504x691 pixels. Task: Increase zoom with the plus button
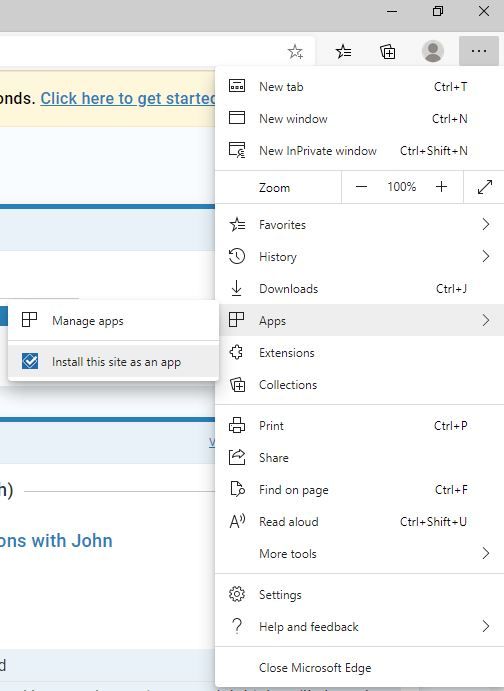441,187
